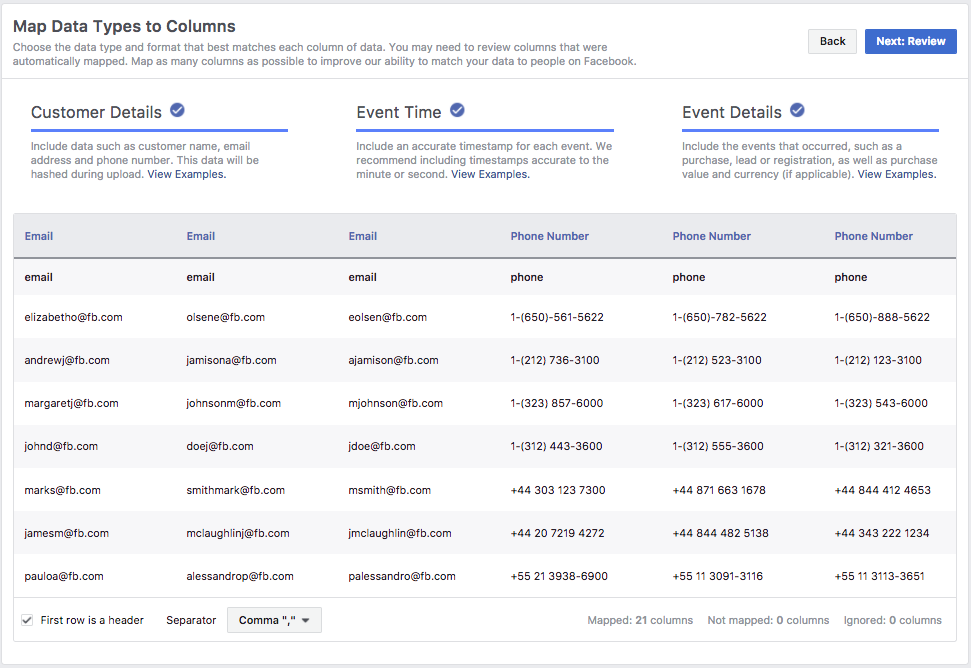This screenshot has height=668, width=971.
Task: Click the 'Not mapped: 0 columns' summary
Action: (768, 620)
